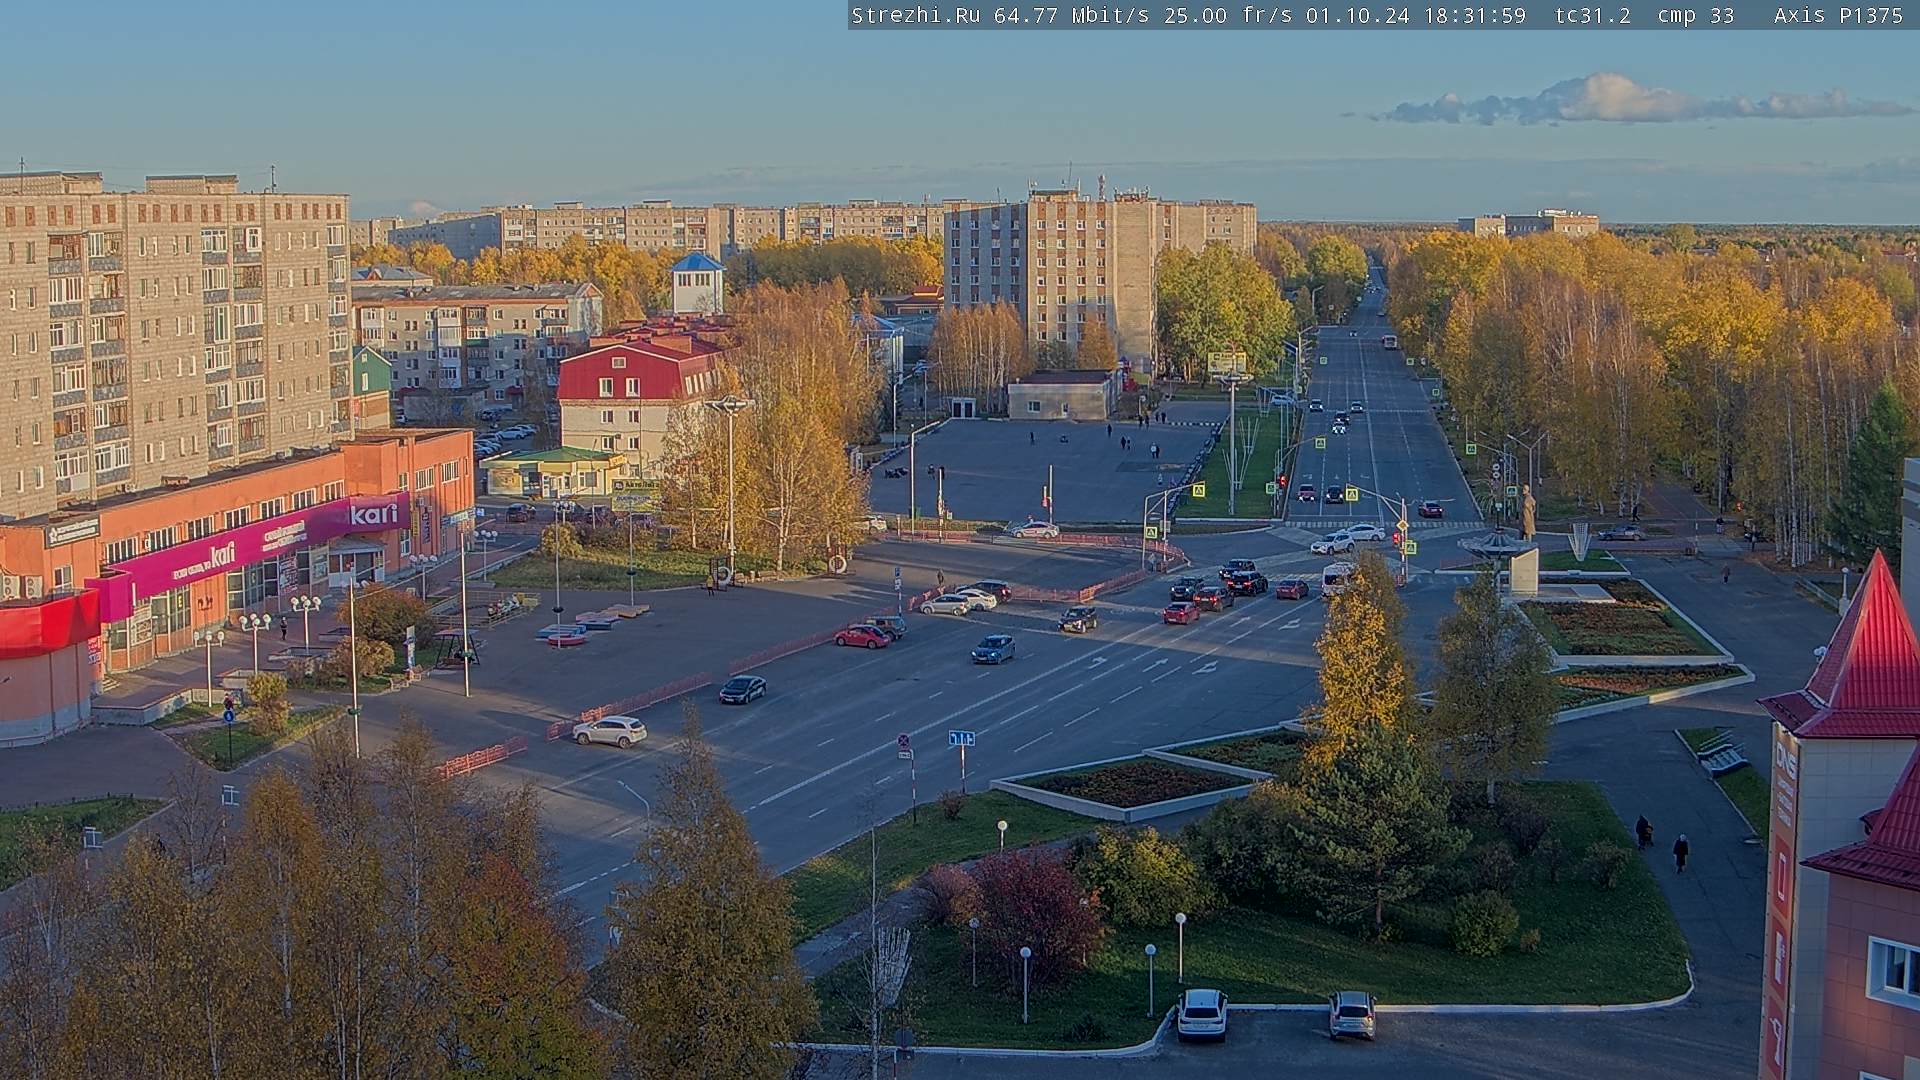Image resolution: width=1920 pixels, height=1080 pixels.
Task: Click the 18:31:59 timestamp
Action: 1476,15
